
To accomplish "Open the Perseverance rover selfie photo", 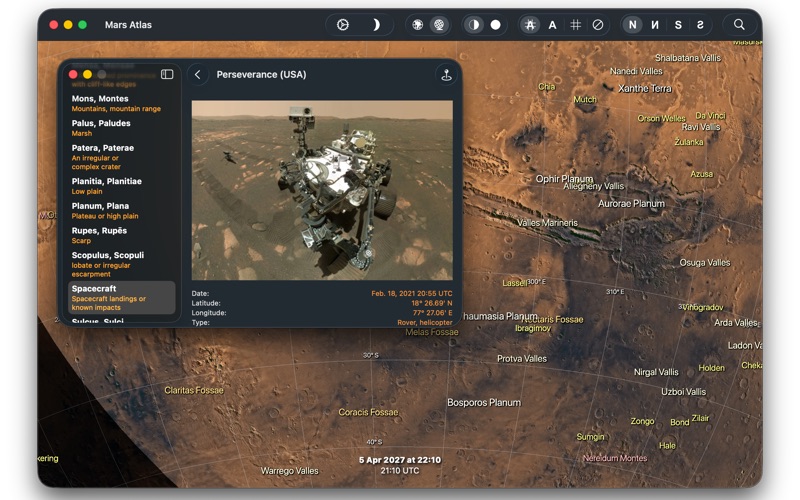I will [x=322, y=190].
